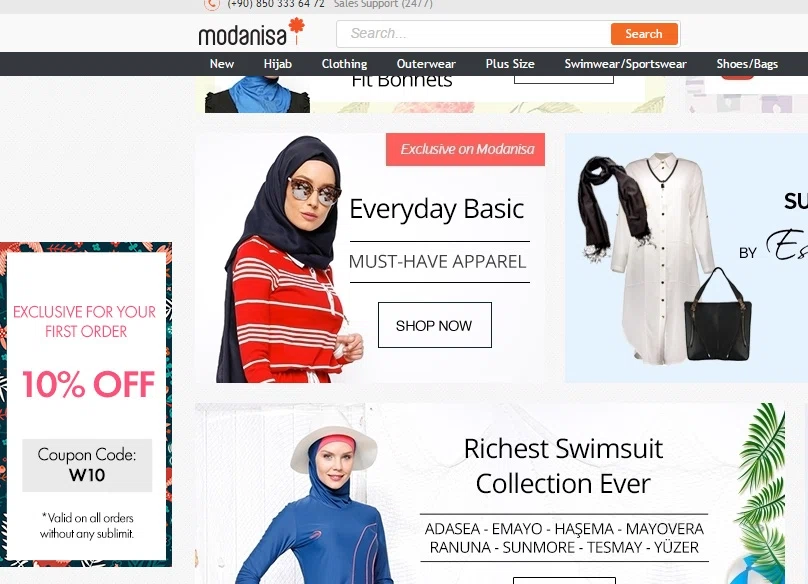Click the Exclusive on Modanisa badge
This screenshot has height=584, width=808.
click(465, 149)
